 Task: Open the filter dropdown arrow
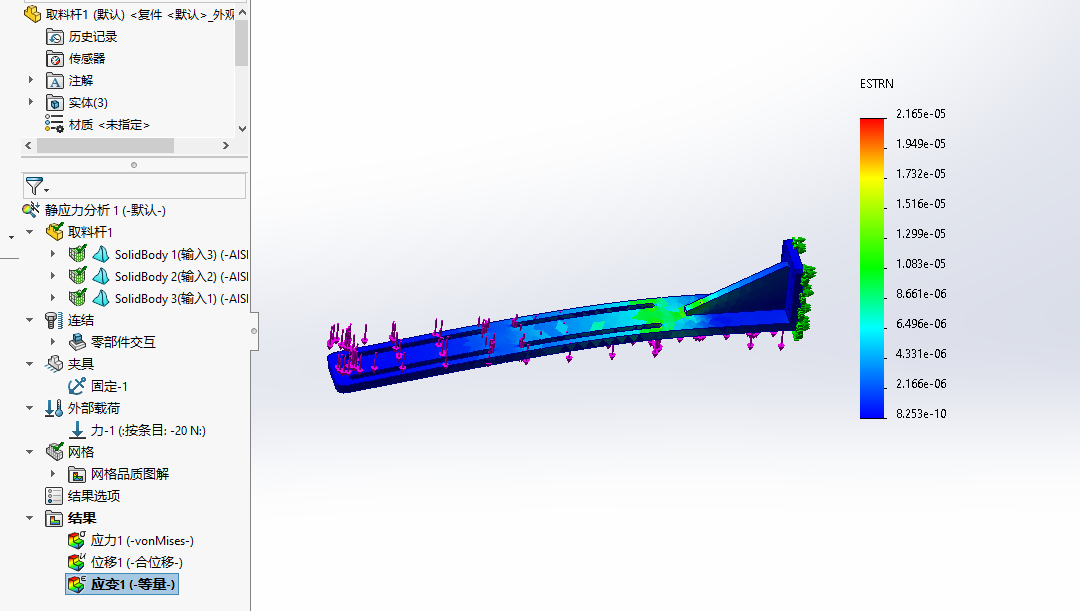(x=46, y=190)
